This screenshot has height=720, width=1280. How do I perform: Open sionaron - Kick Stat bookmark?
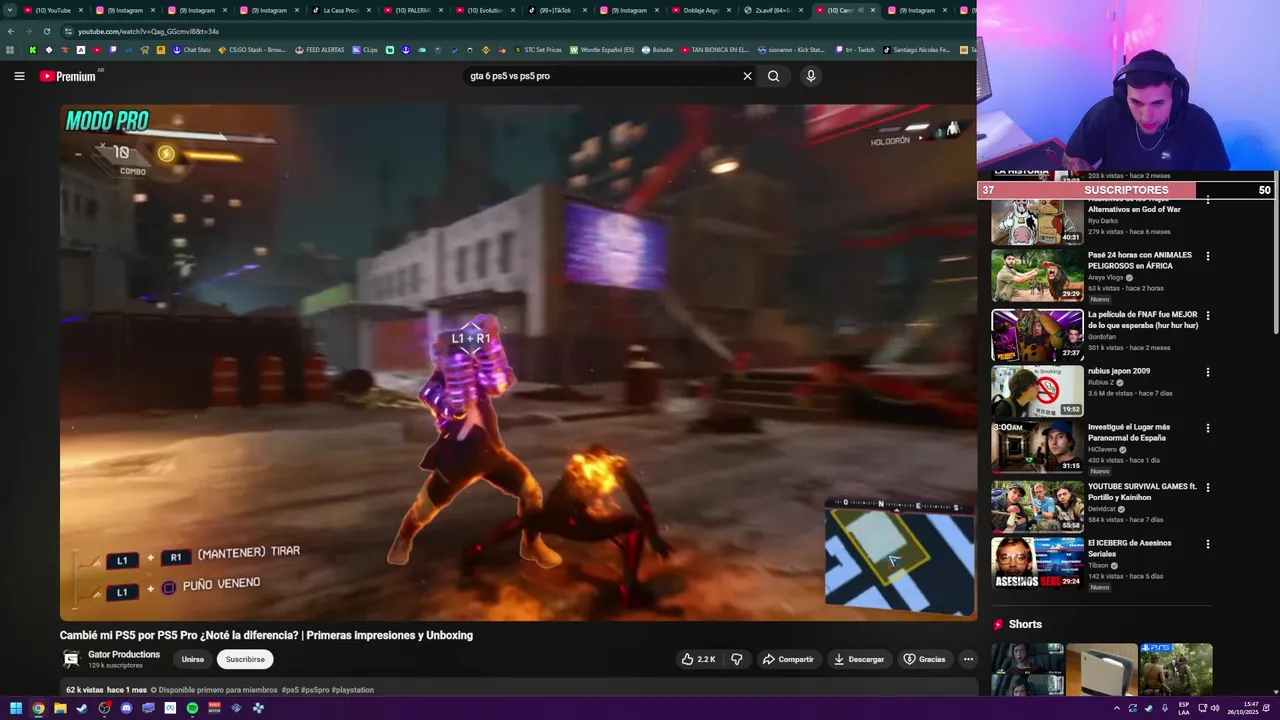pyautogui.click(x=791, y=50)
